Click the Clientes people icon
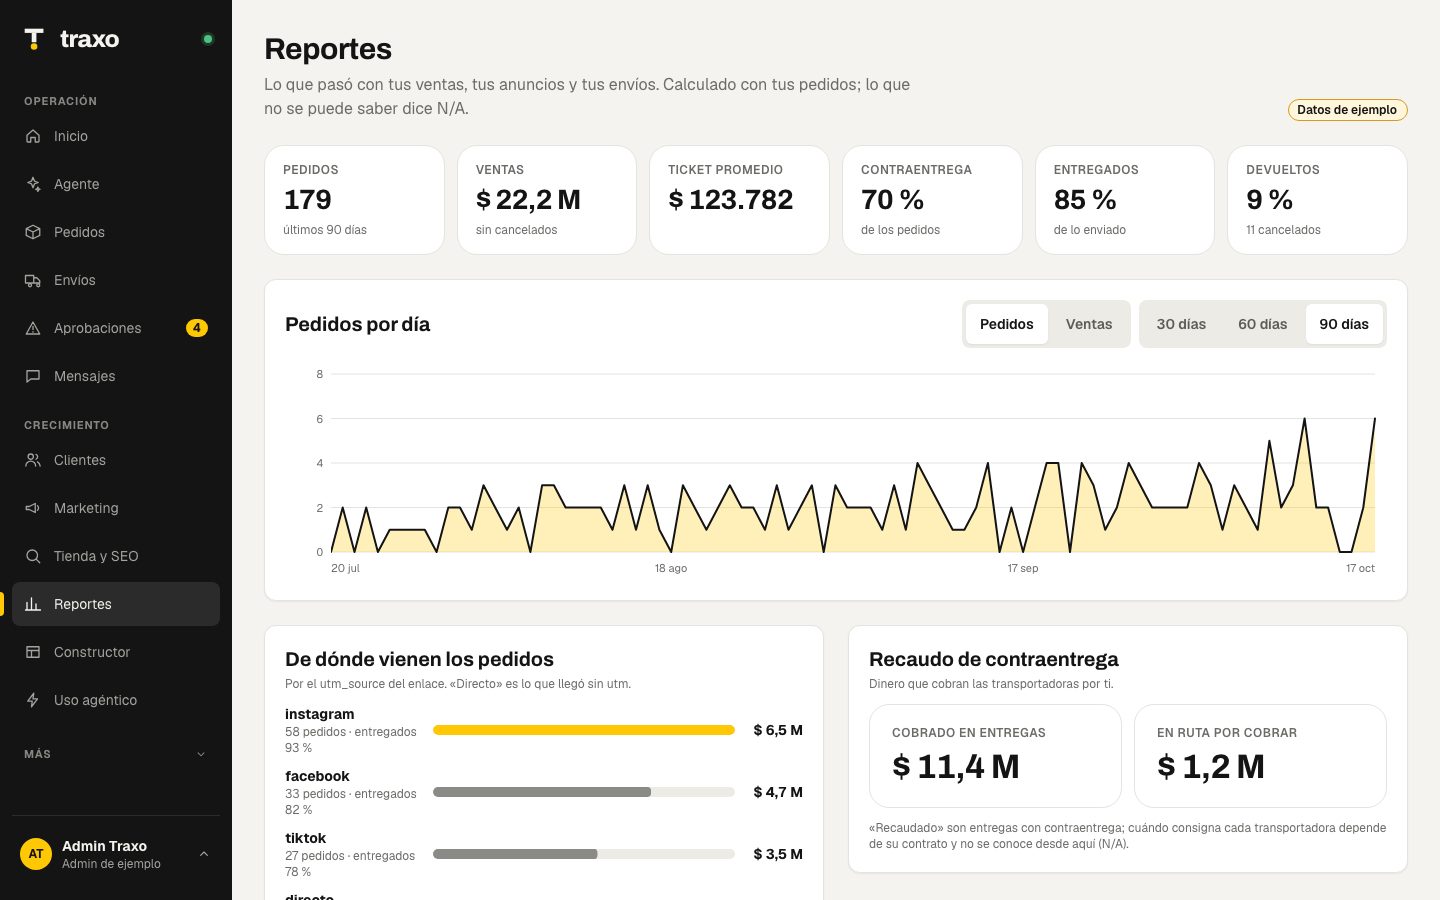 tap(33, 460)
